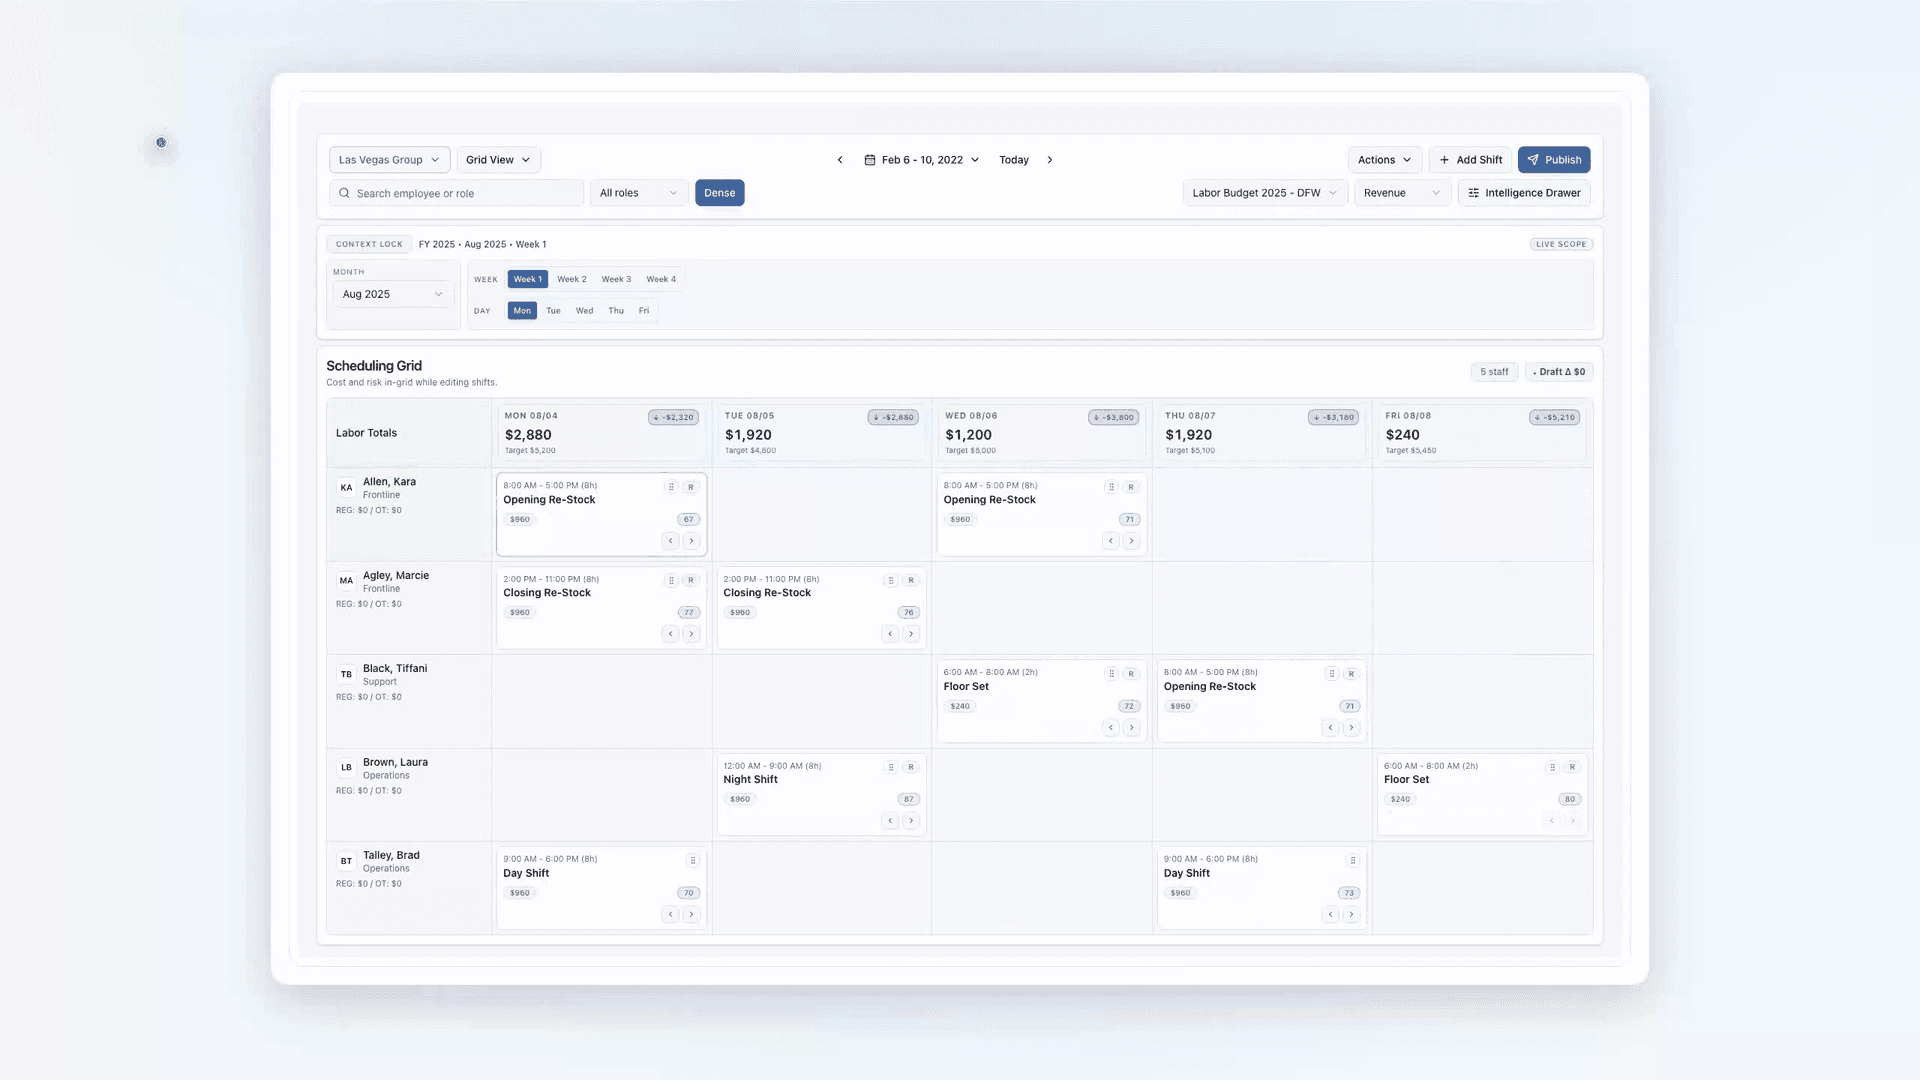Image resolution: width=1920 pixels, height=1080 pixels.
Task: Open the Las Vegas Group dropdown
Action: (x=389, y=160)
